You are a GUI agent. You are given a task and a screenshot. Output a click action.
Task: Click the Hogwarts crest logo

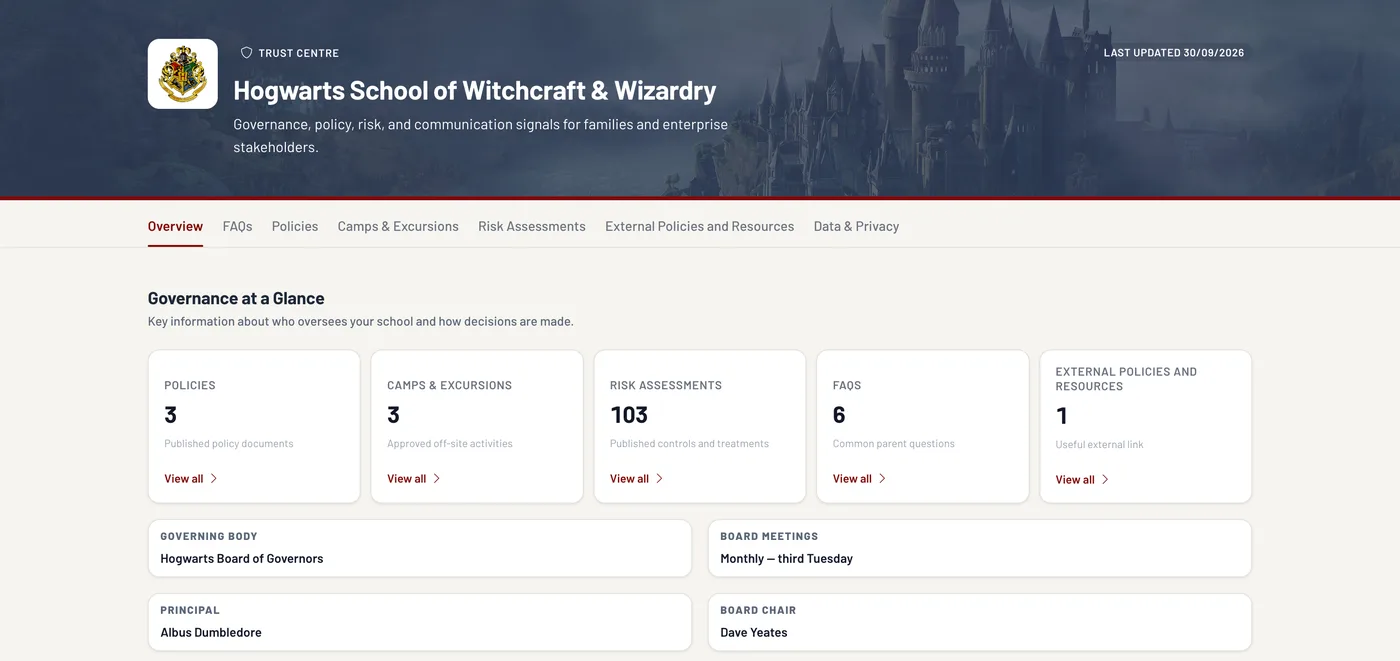coord(183,74)
